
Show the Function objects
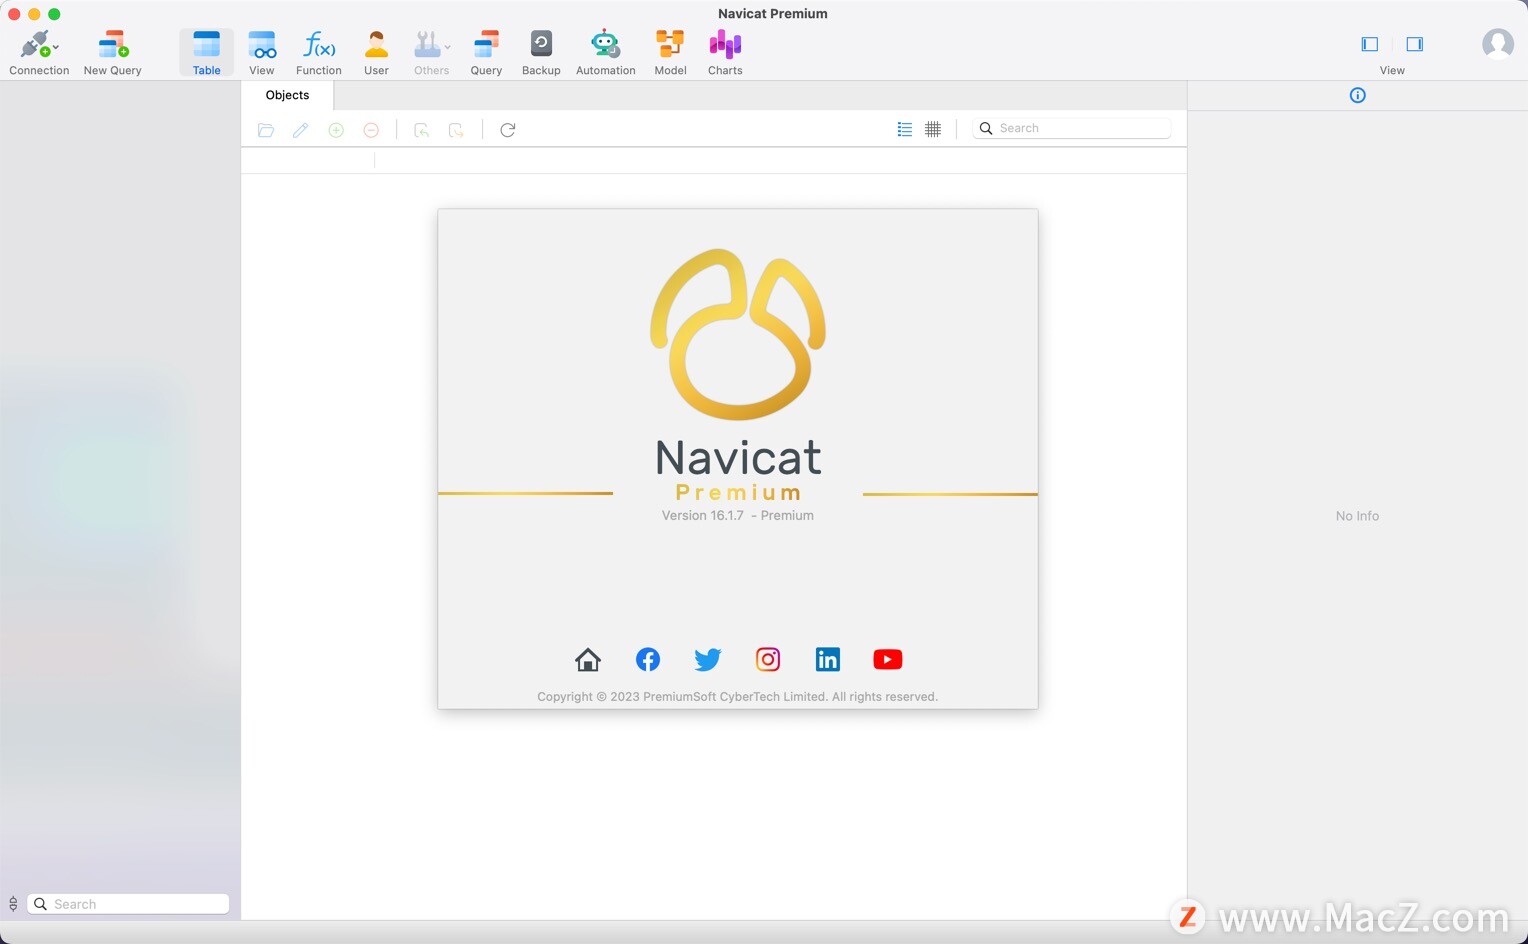pyautogui.click(x=319, y=52)
